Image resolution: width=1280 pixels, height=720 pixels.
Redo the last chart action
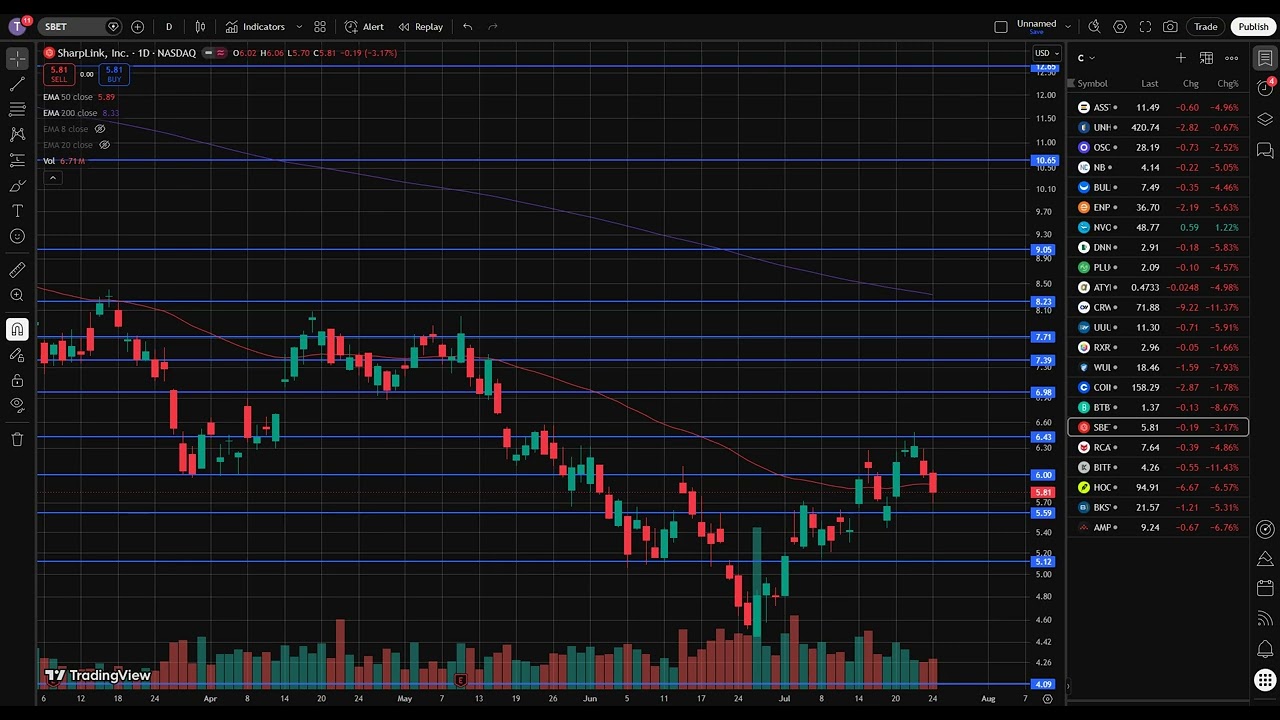[493, 27]
